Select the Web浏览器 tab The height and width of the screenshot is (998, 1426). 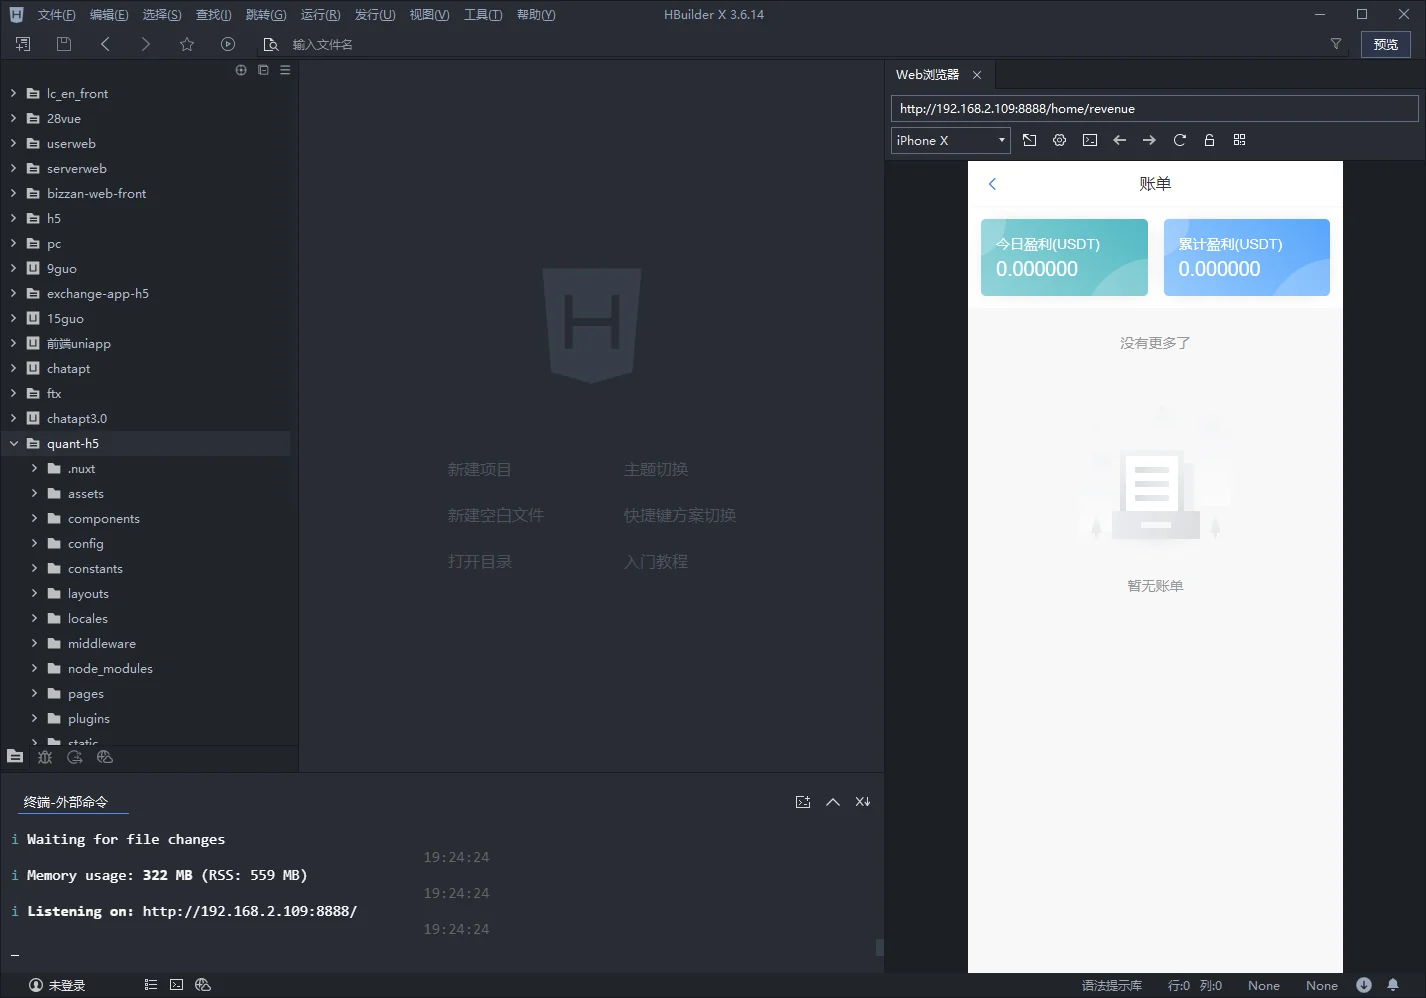927,75
